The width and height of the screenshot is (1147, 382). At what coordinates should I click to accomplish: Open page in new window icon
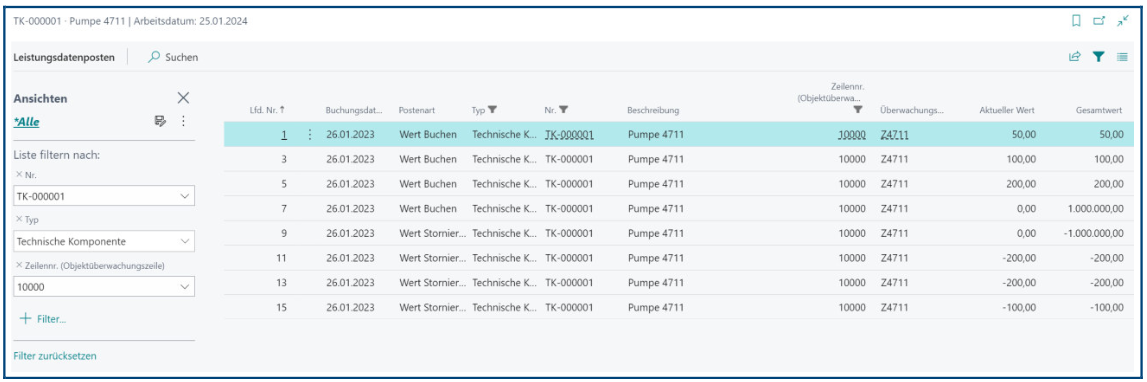(1099, 21)
